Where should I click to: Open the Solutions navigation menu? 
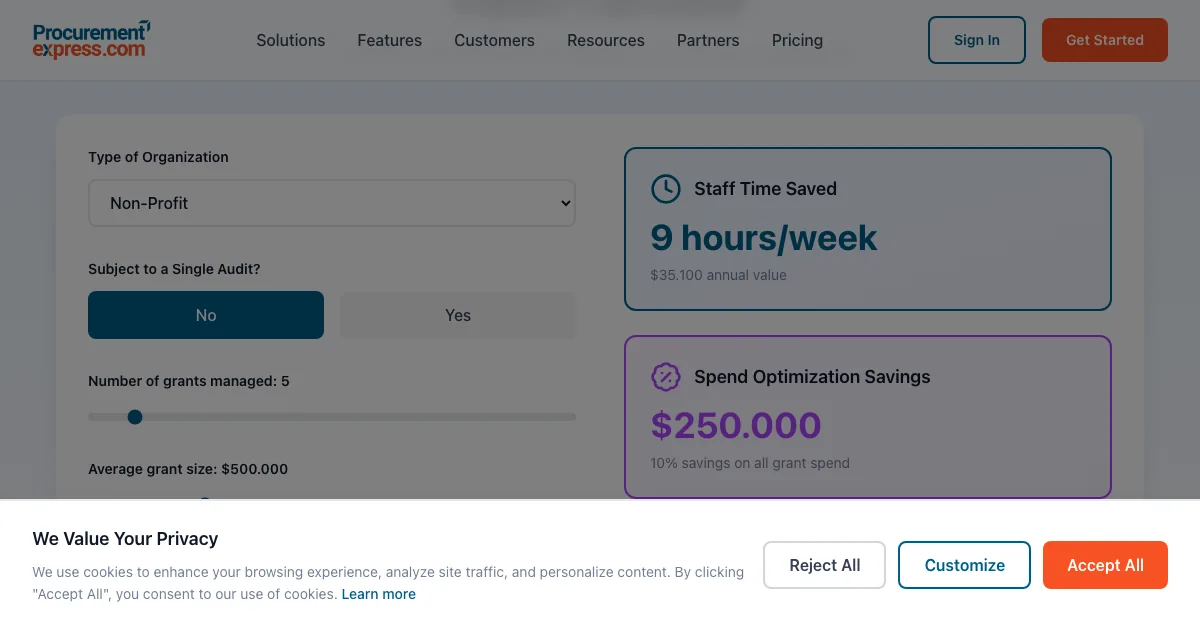pyautogui.click(x=290, y=40)
